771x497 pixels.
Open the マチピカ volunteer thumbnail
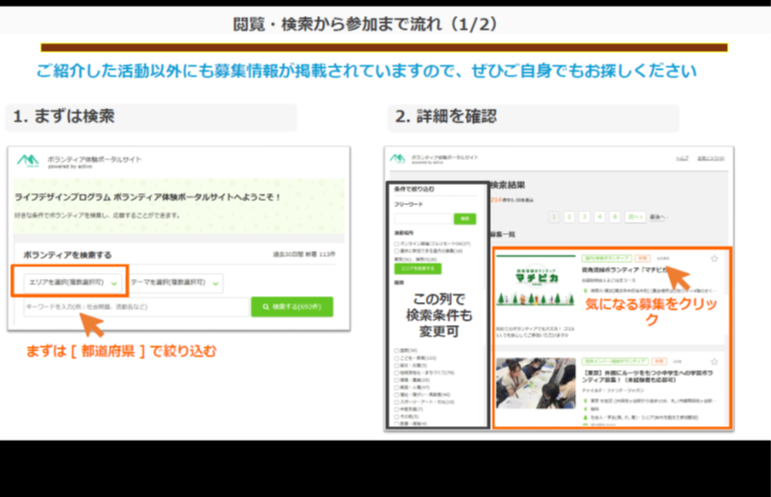(535, 281)
